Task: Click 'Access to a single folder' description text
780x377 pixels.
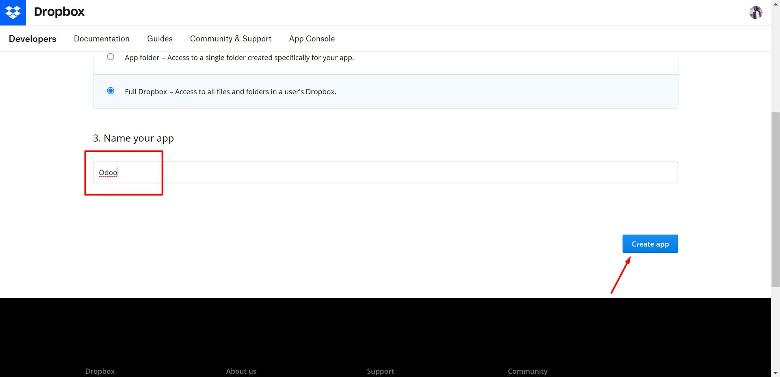Action: pos(261,57)
